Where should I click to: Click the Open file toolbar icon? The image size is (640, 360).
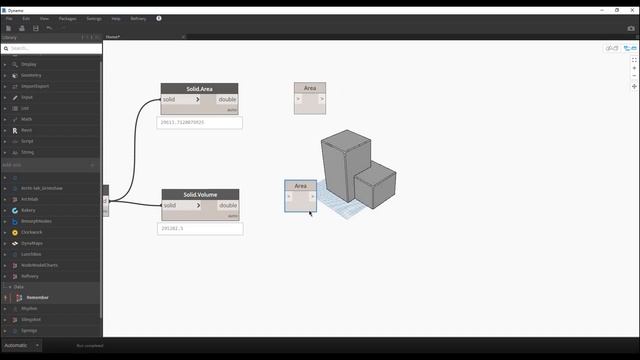click(22, 28)
